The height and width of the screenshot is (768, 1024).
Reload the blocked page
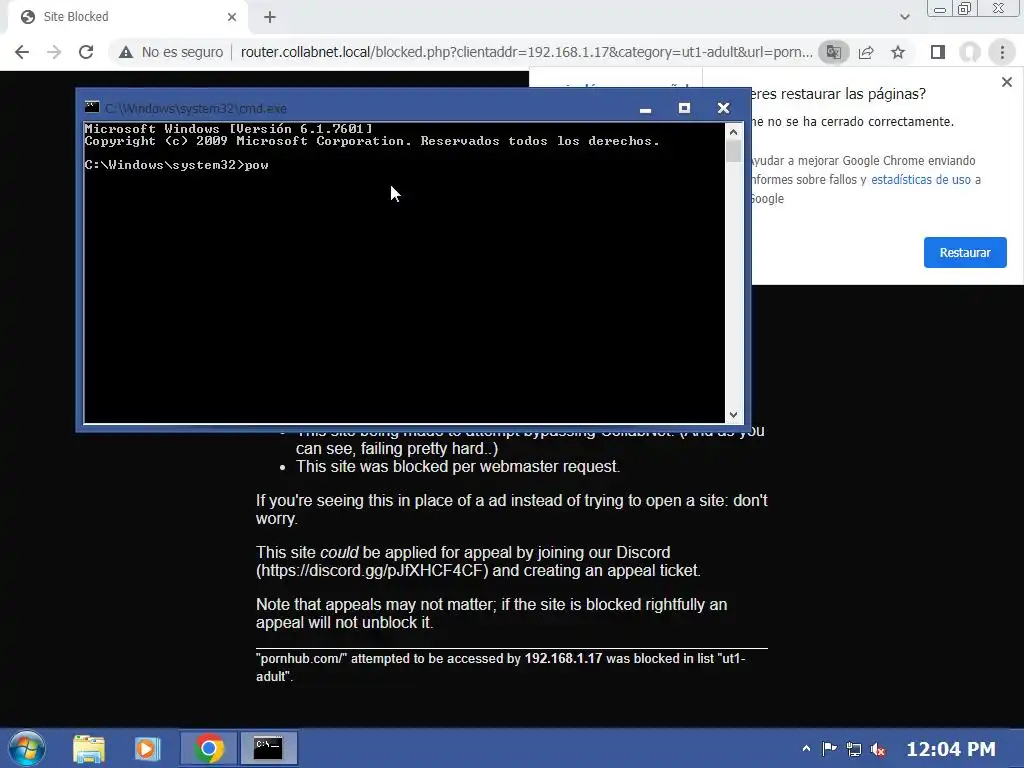coord(86,52)
